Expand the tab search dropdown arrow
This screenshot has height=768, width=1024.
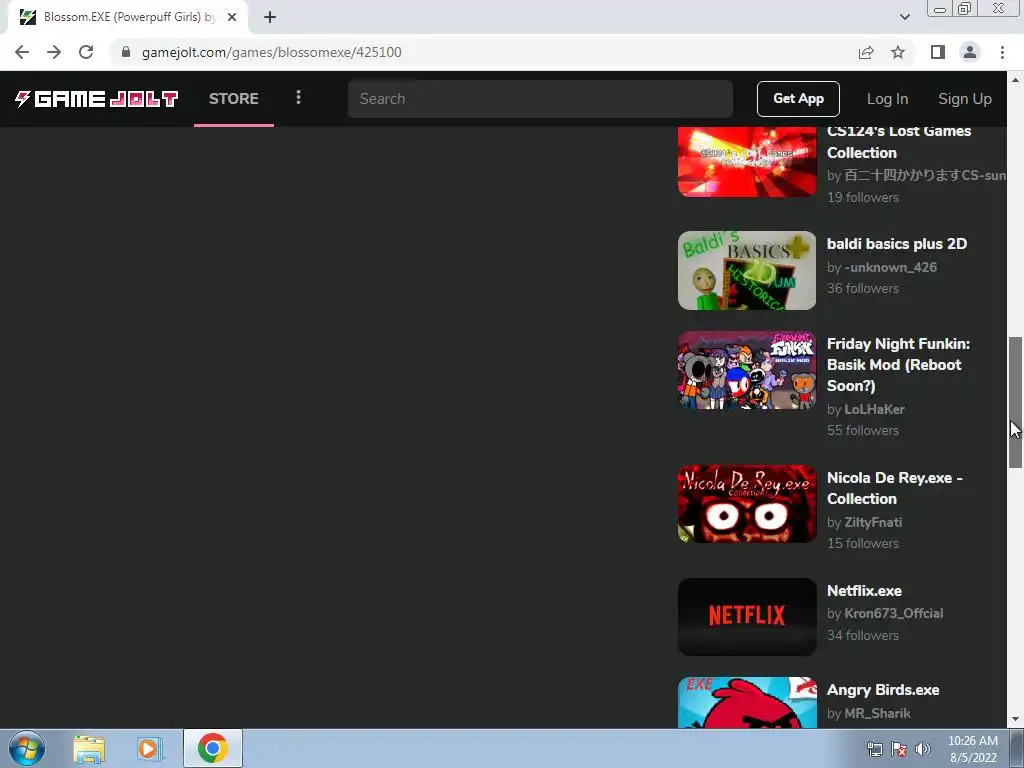[x=904, y=17]
